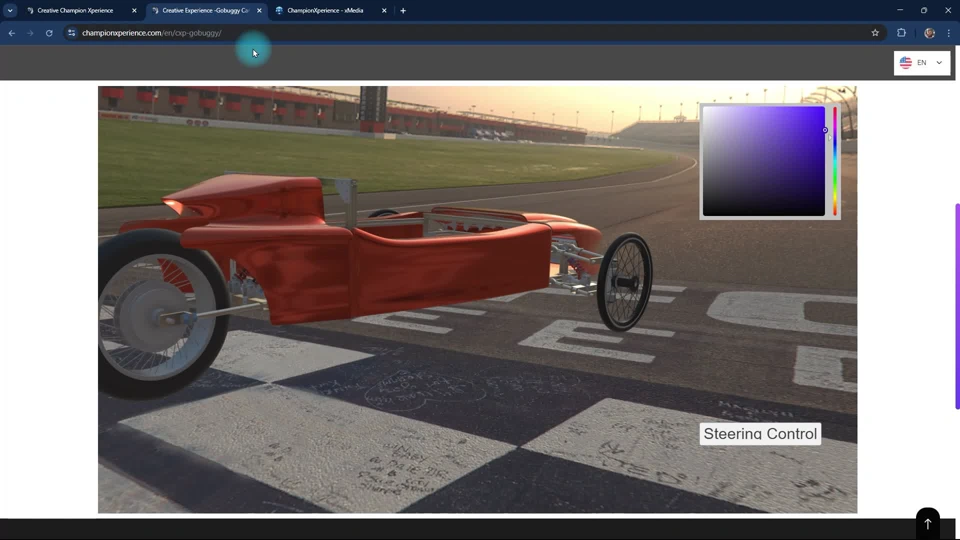
Task: Open the Chrome three-dot menu
Action: [948, 33]
